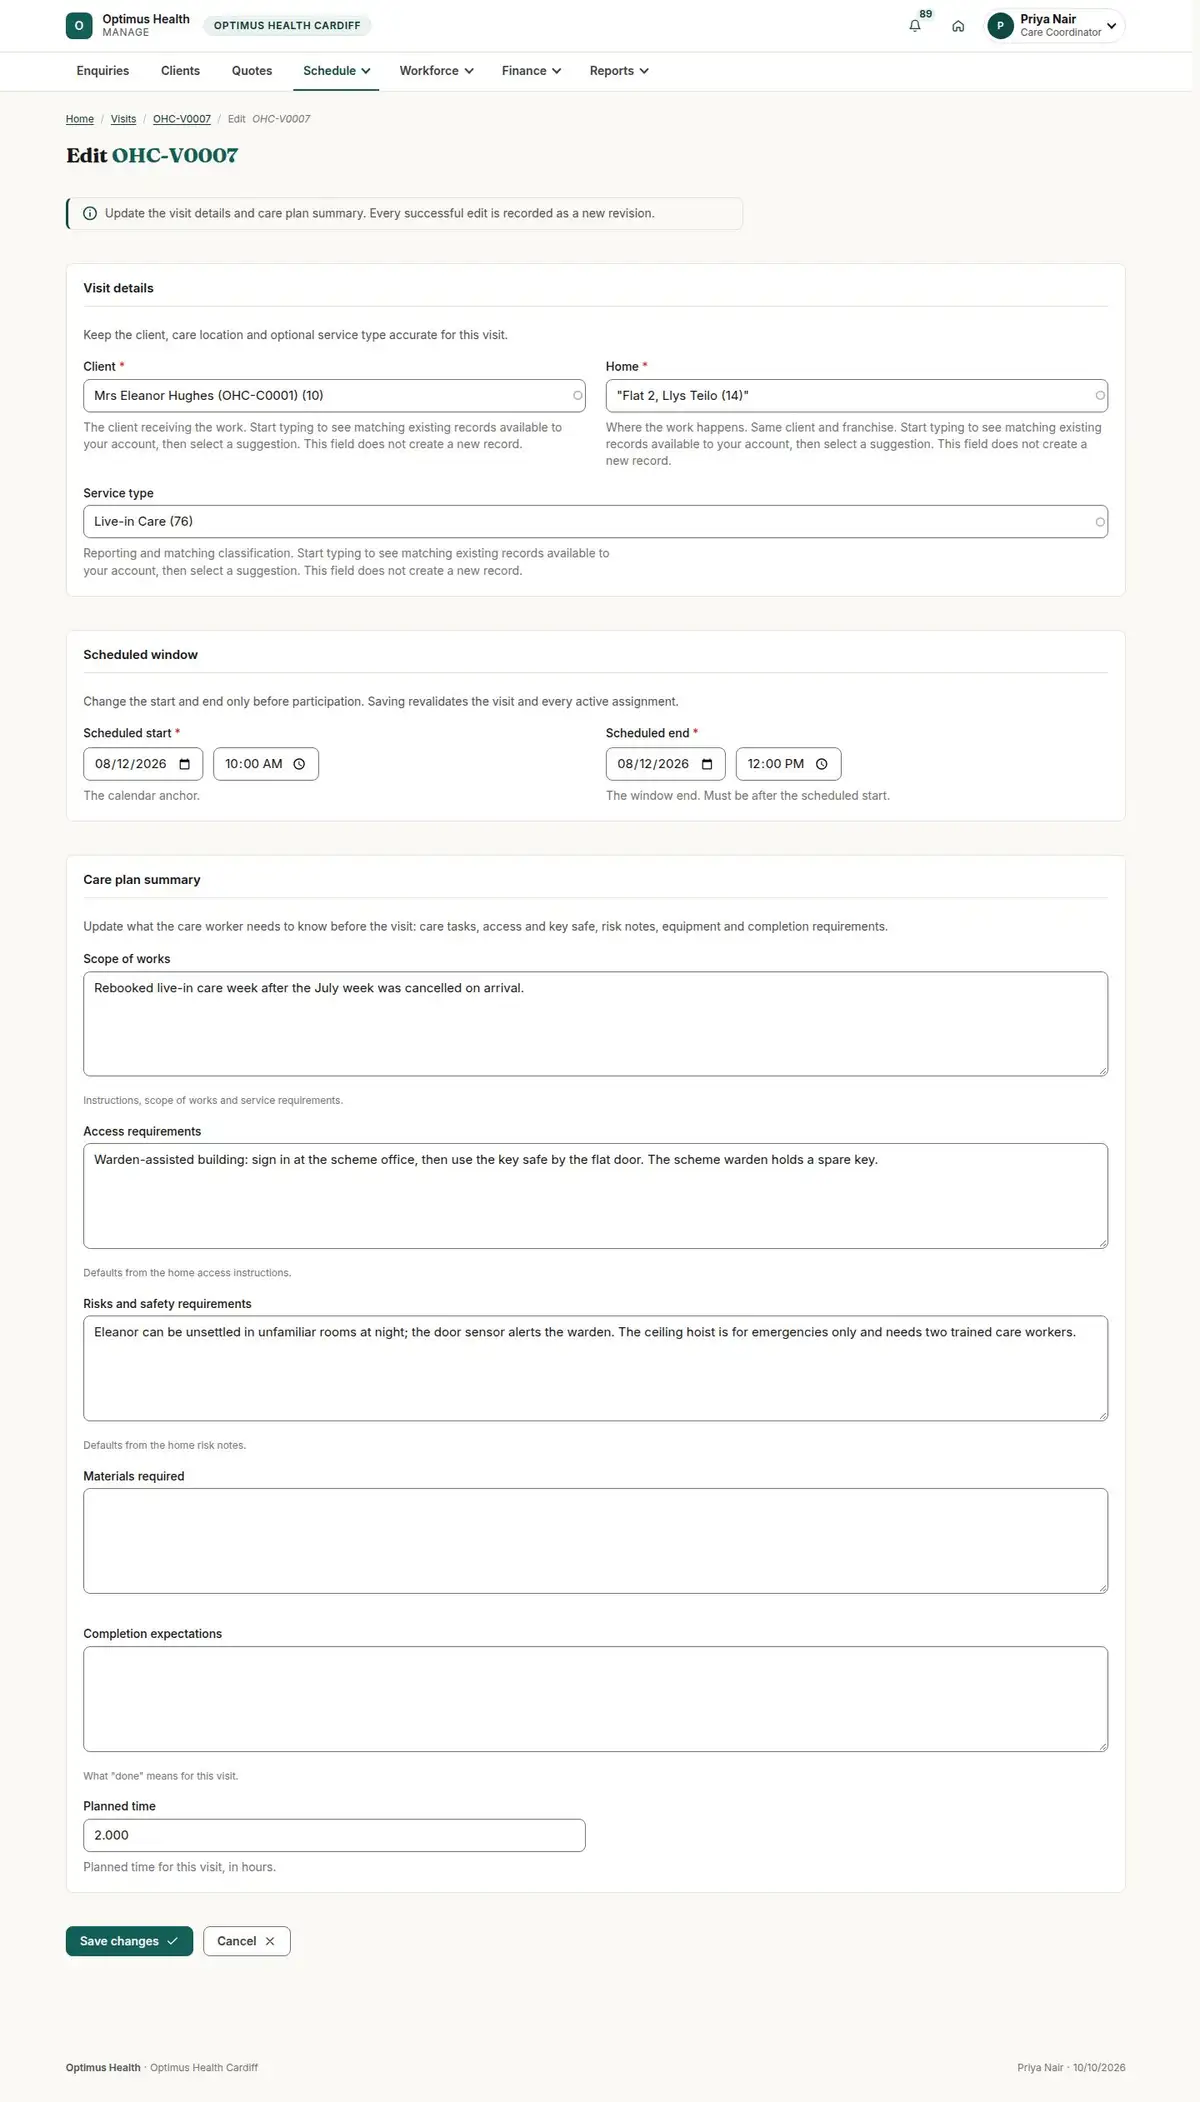
Task: Click the home icon in the header
Action: pyautogui.click(x=958, y=26)
